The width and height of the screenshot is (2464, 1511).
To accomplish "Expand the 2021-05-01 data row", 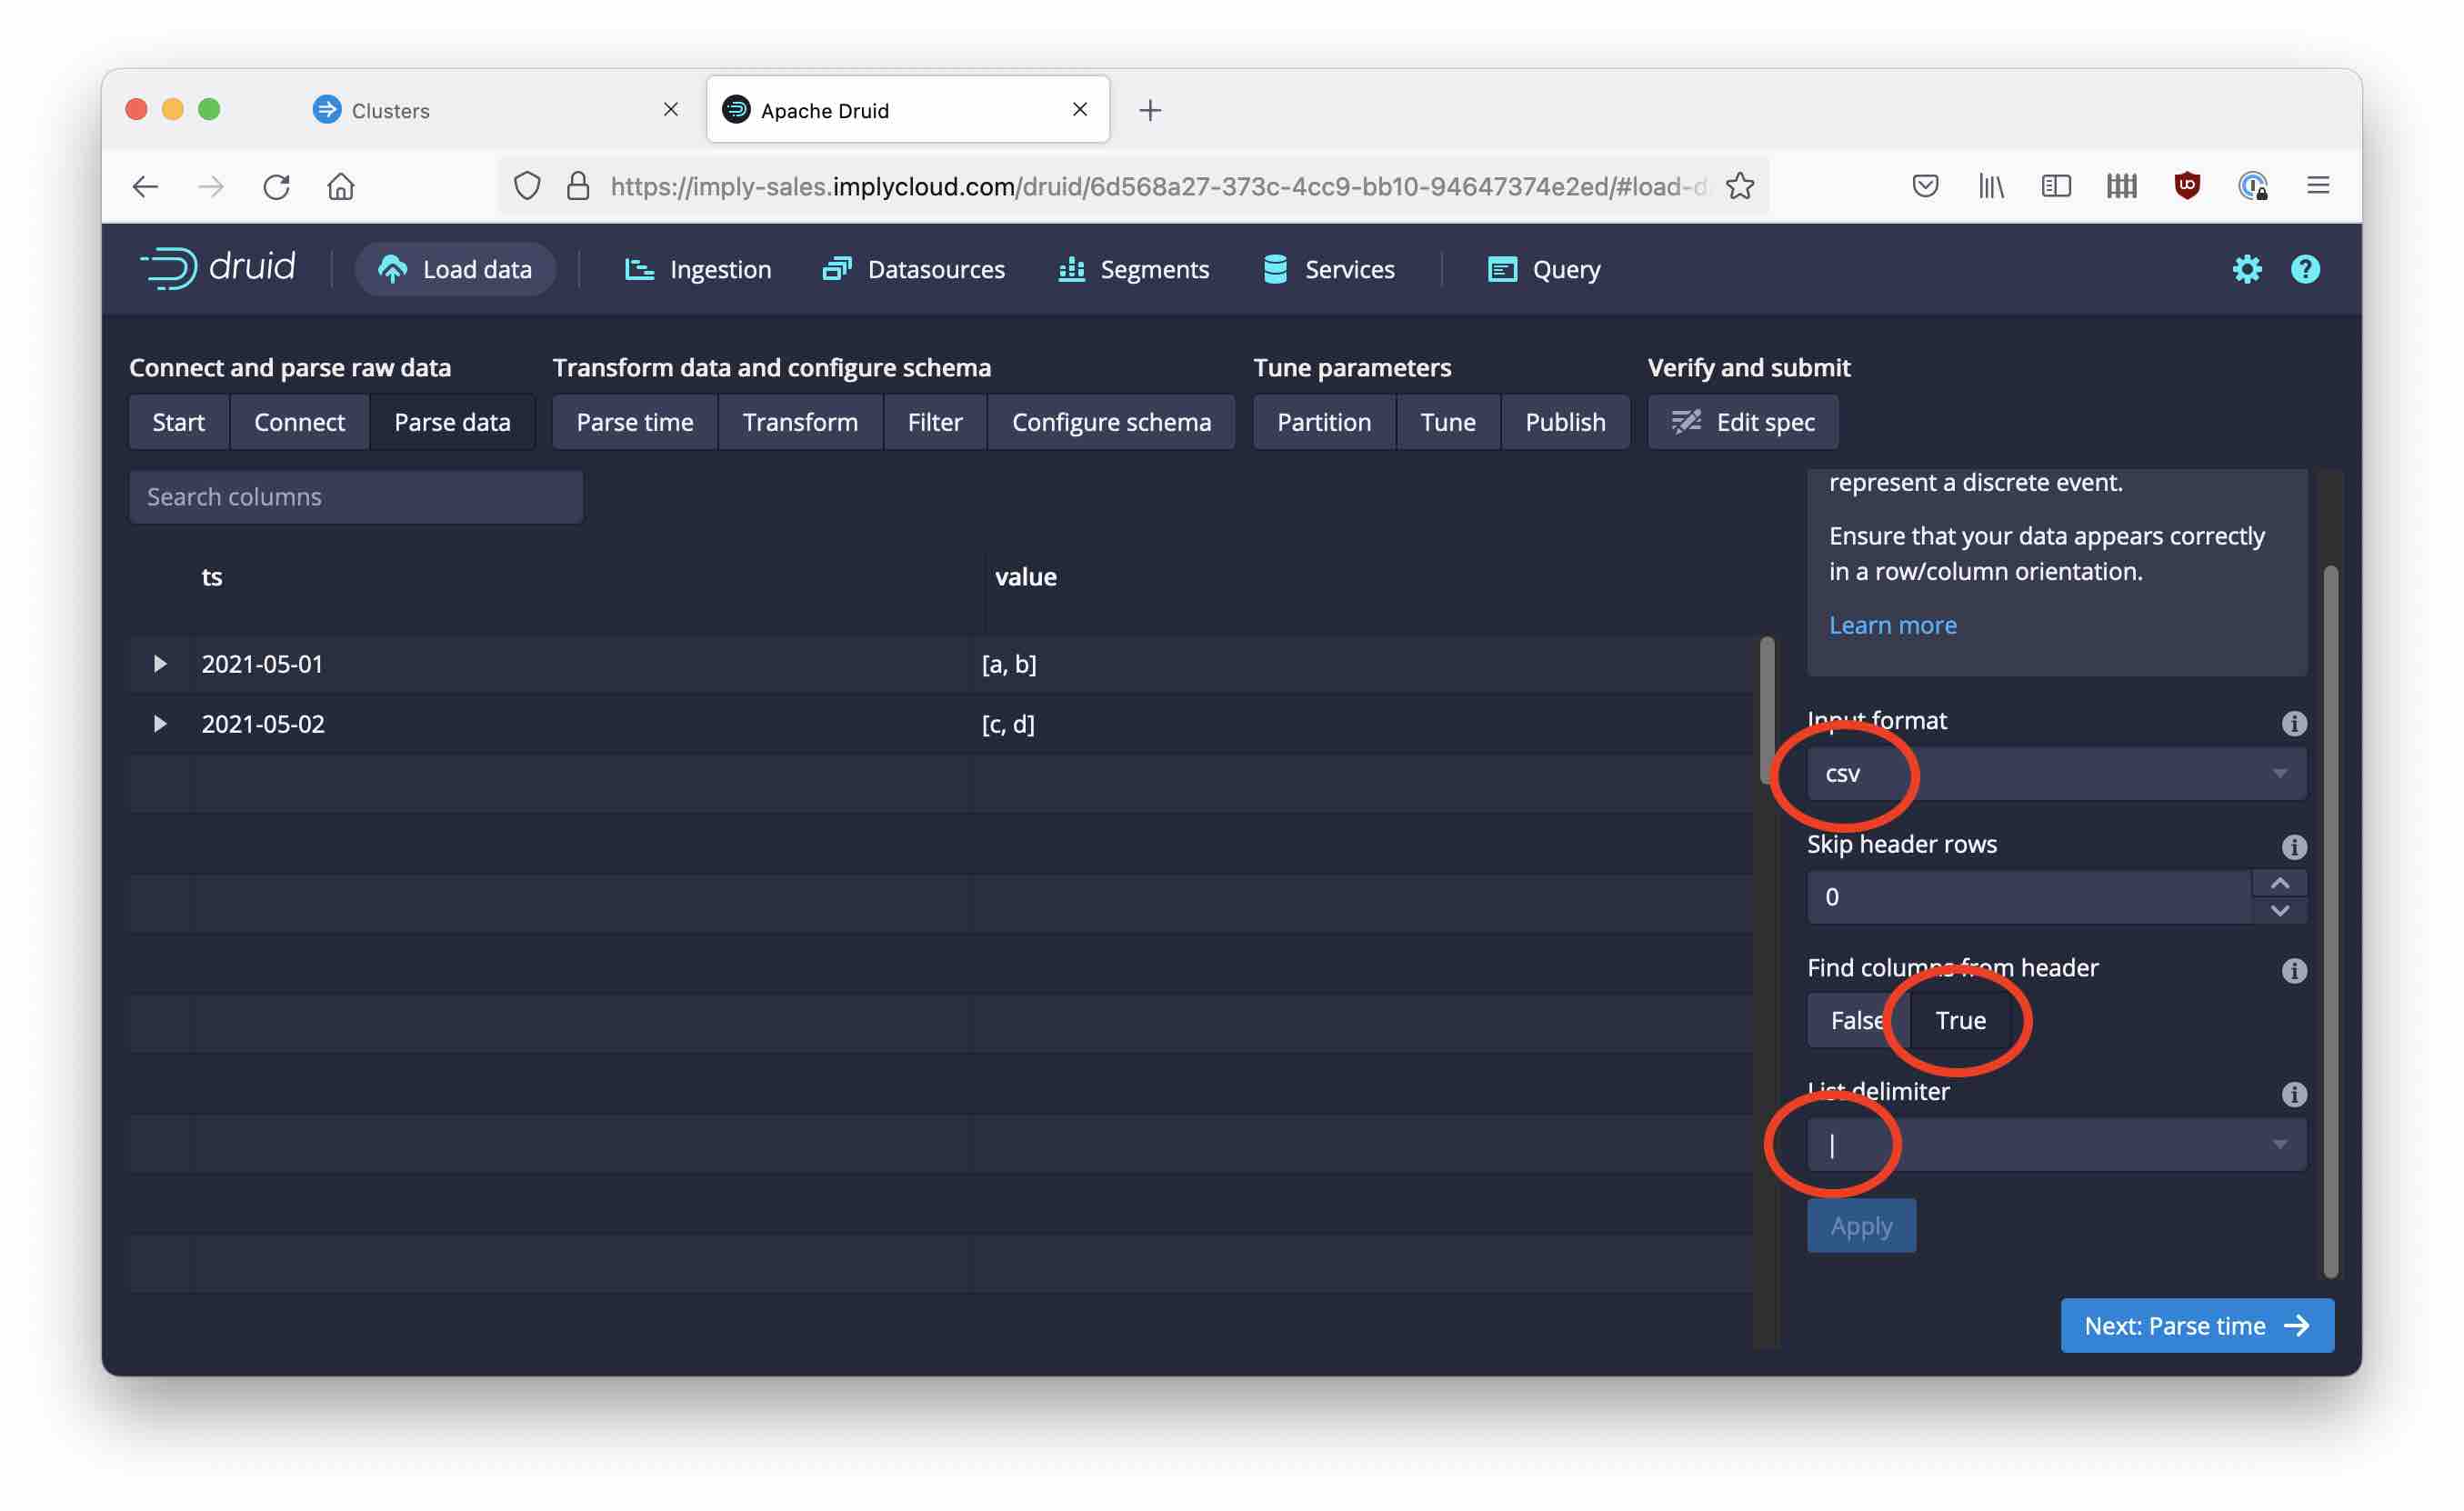I will (x=159, y=663).
